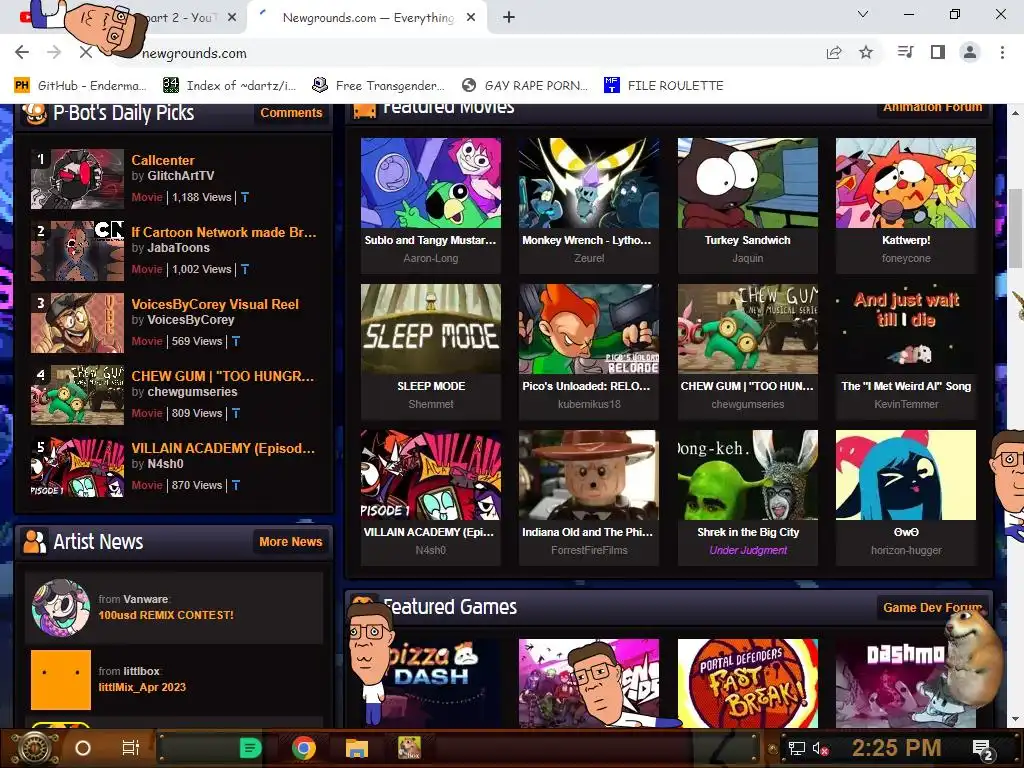Switch to the Newgrounds.com tab

pos(368,18)
